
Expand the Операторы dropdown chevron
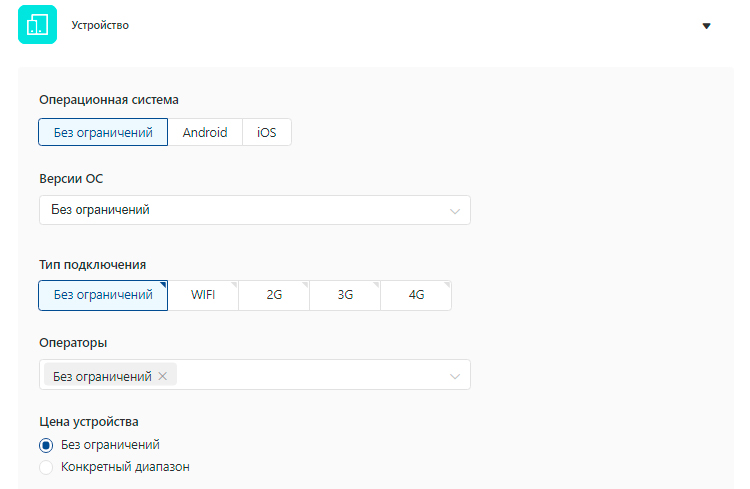point(455,376)
